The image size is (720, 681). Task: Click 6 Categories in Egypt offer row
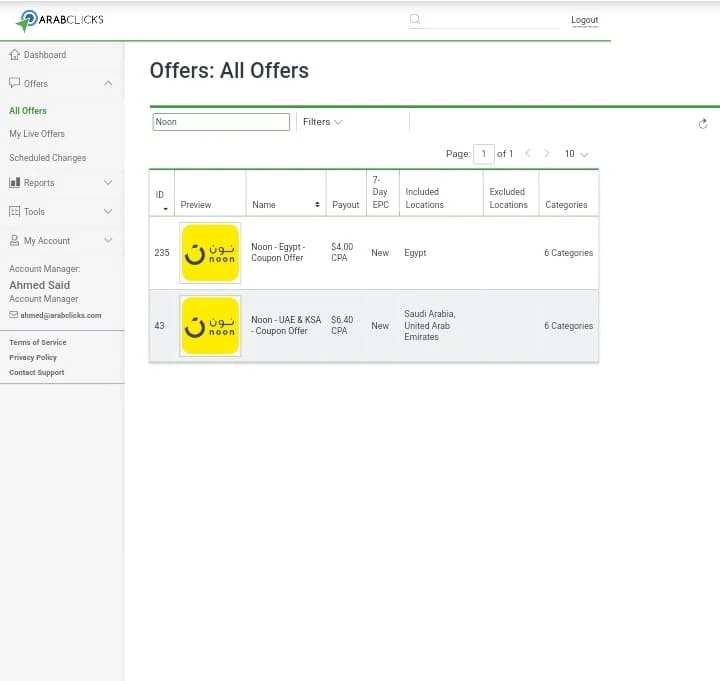tap(568, 253)
